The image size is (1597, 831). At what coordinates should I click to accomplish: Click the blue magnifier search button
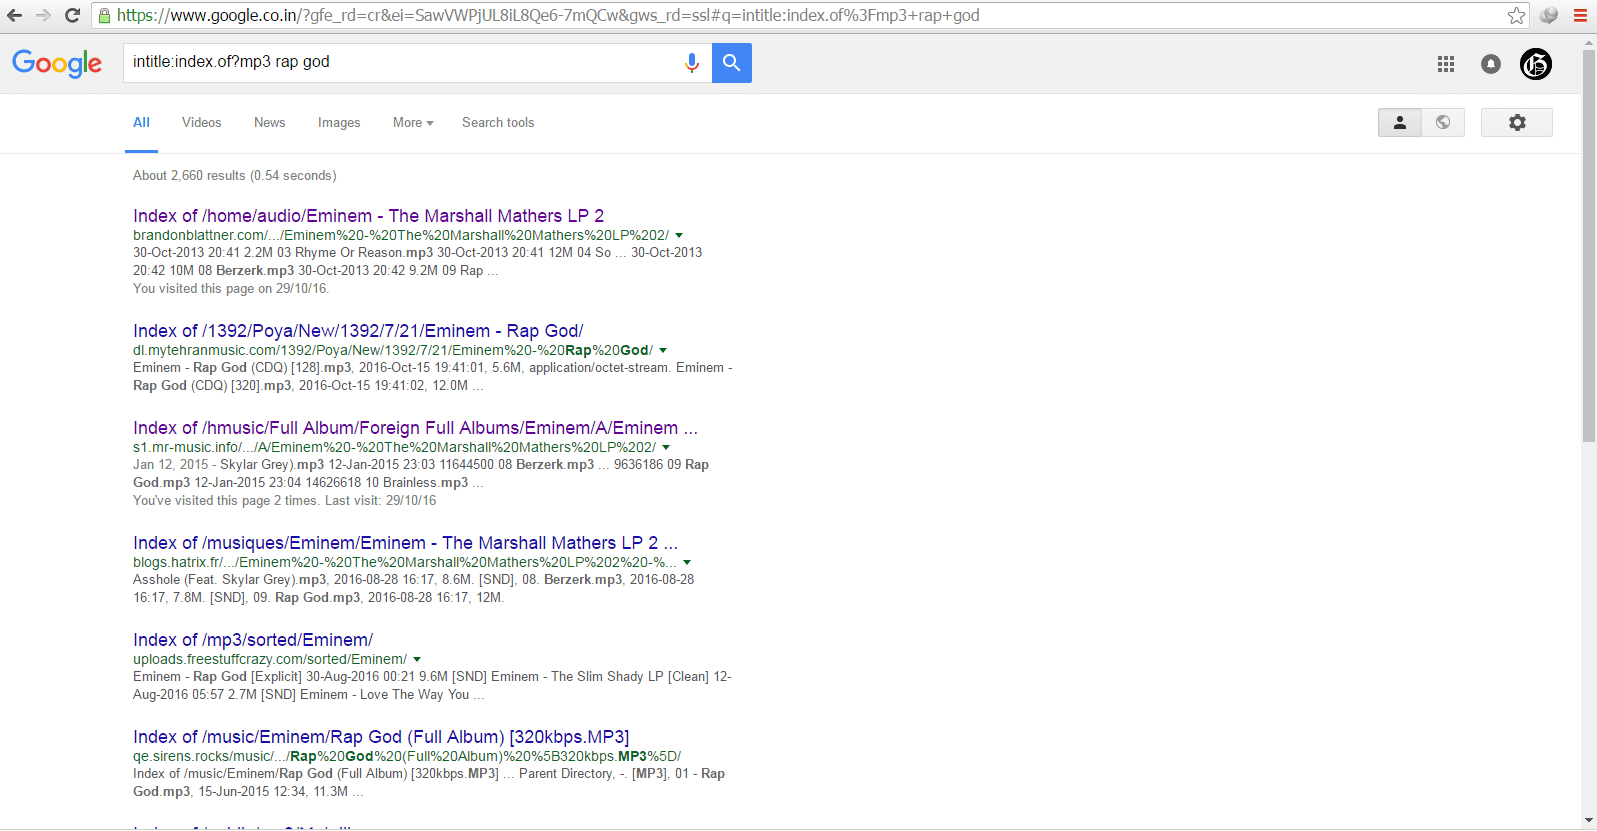point(732,63)
